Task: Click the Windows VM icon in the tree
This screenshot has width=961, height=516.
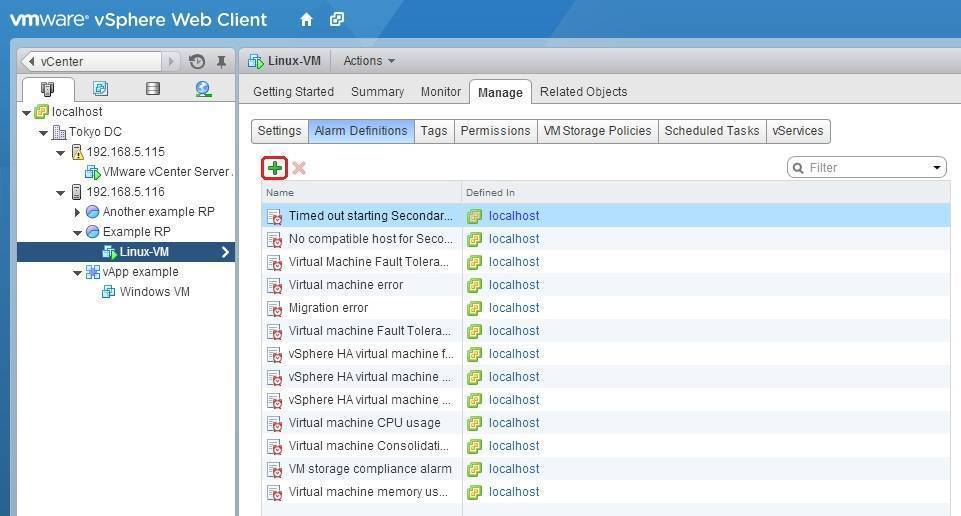Action: 108,292
